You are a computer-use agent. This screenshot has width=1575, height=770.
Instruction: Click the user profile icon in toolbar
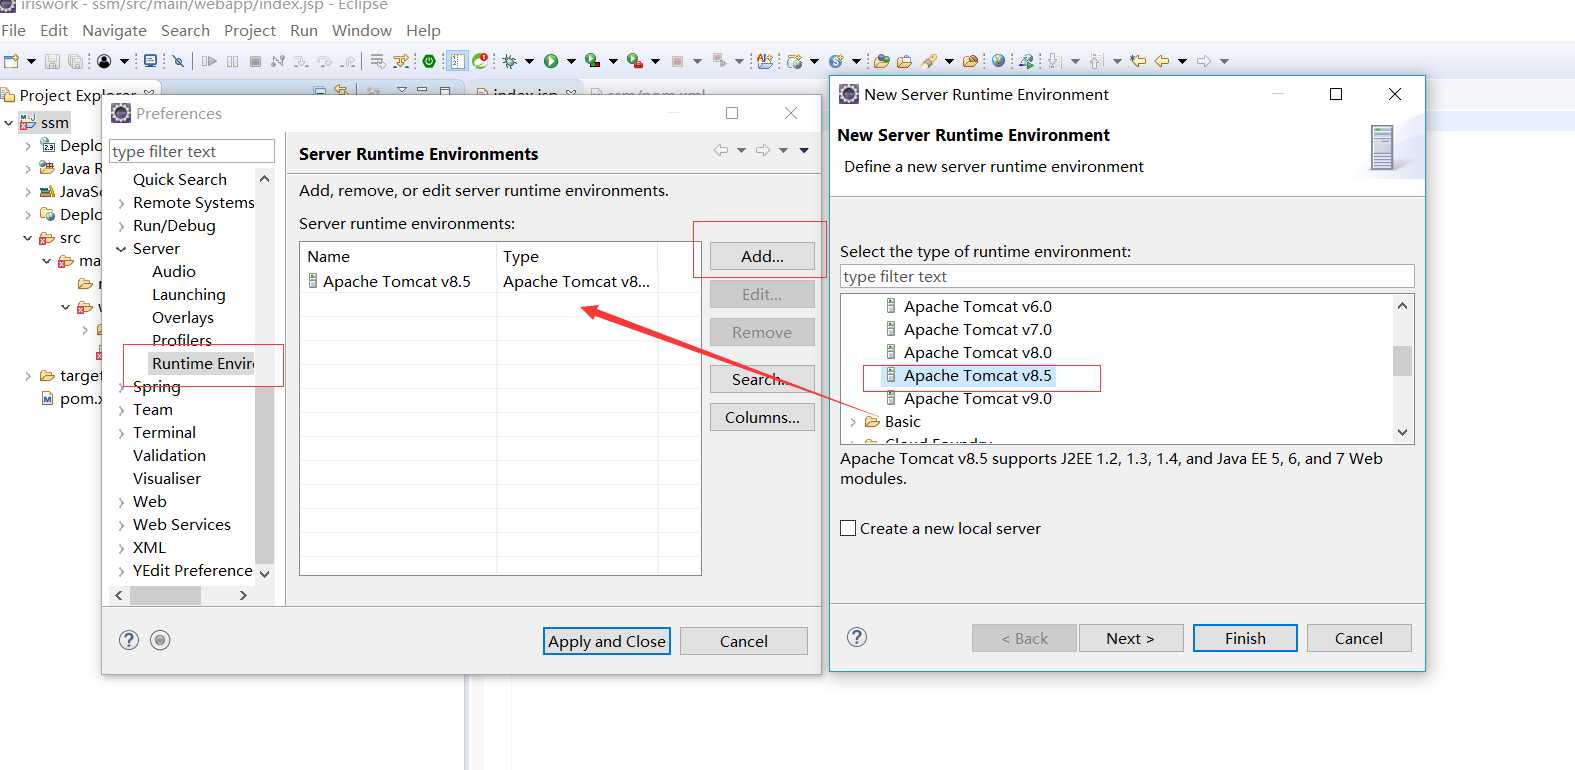coord(104,61)
